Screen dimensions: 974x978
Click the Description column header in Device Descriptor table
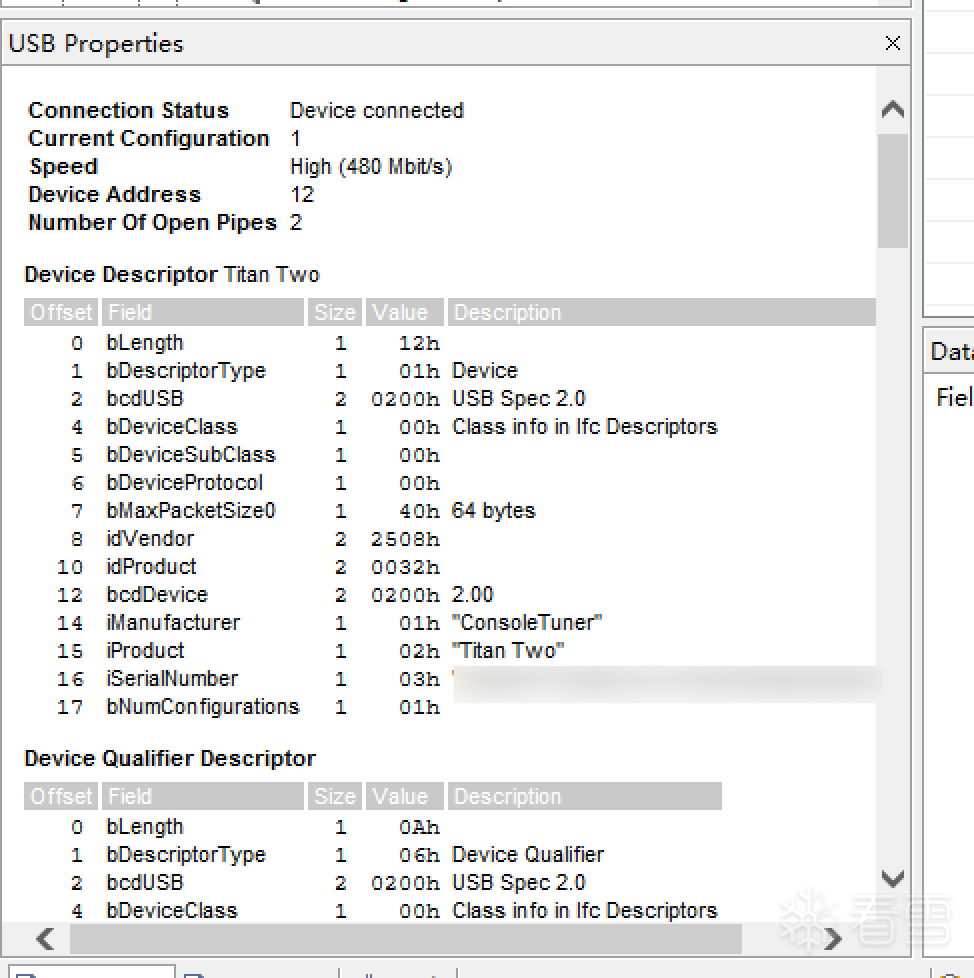tap(662, 312)
